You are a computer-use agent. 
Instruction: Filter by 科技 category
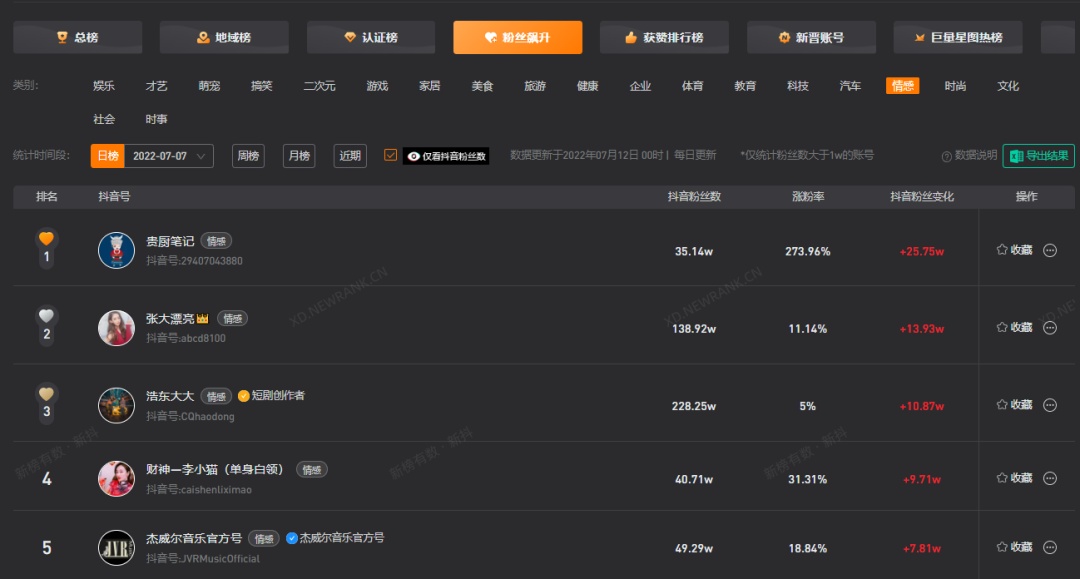(798, 86)
